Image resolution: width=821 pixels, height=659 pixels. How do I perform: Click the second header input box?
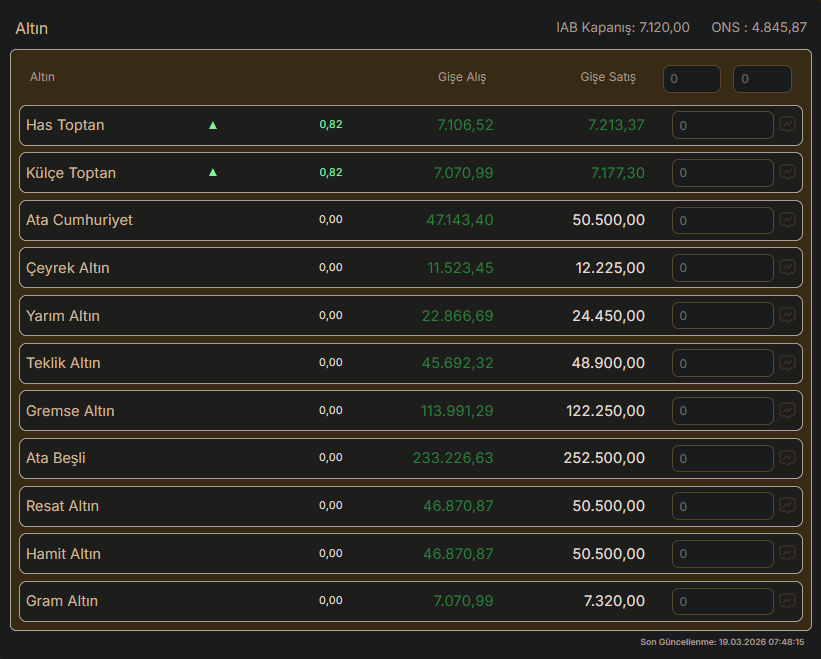[x=762, y=79]
